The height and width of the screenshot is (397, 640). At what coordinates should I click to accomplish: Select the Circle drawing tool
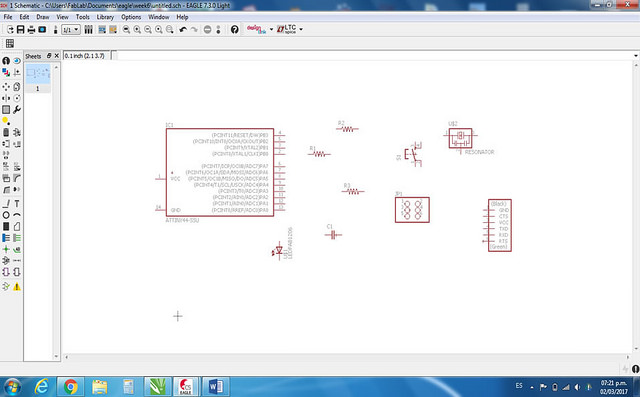[x=6, y=215]
